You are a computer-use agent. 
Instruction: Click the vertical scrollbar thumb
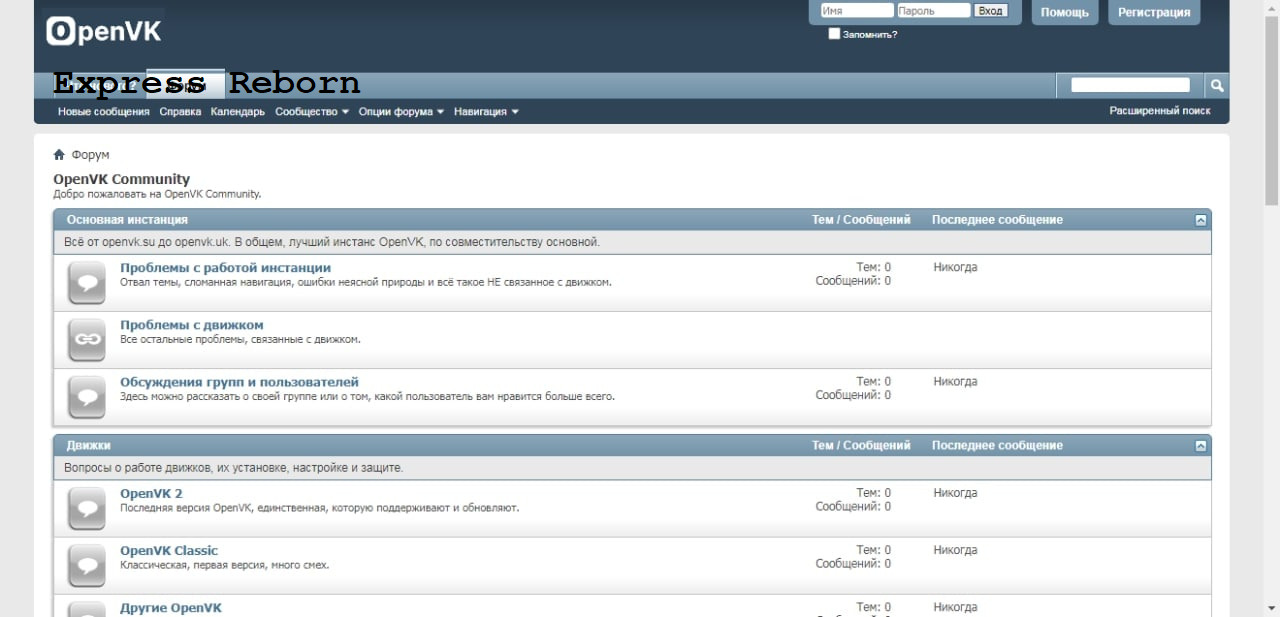(1271, 110)
